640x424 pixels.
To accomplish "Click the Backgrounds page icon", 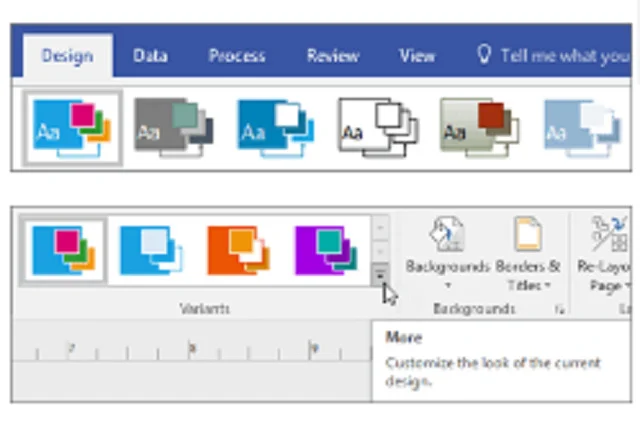I will (x=447, y=234).
